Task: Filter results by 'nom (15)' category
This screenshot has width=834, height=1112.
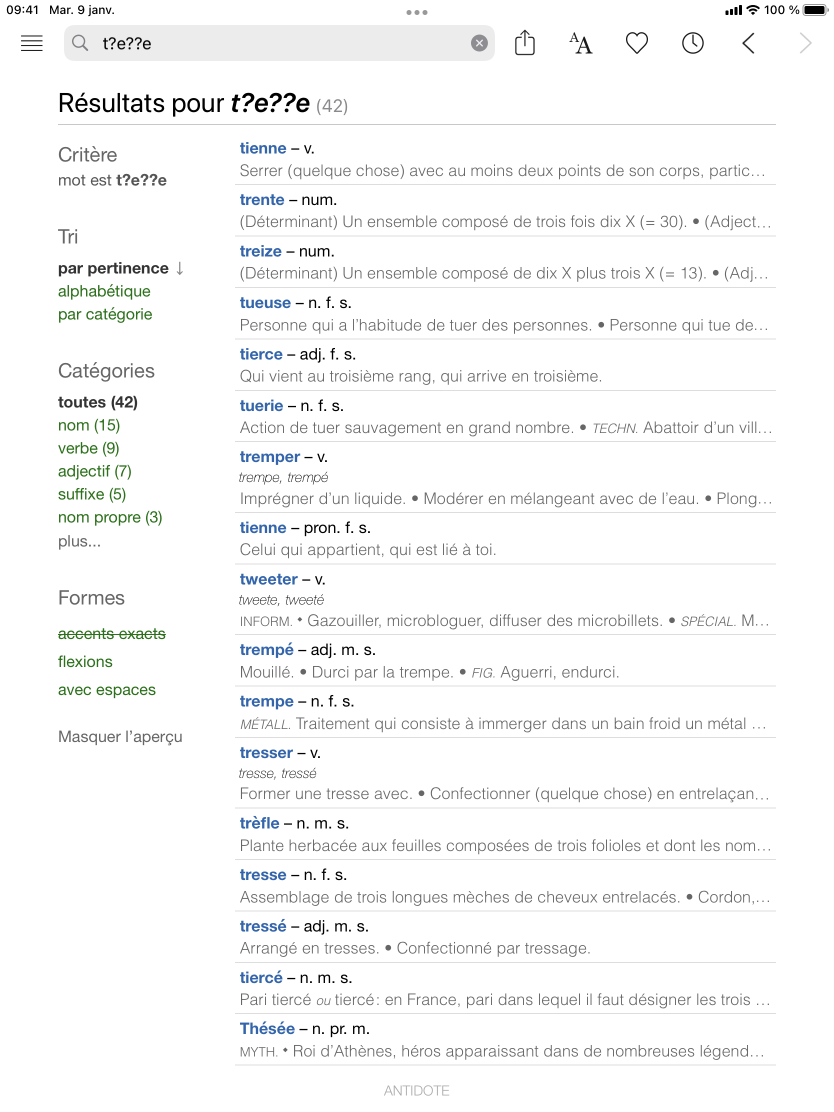Action: 89,425
